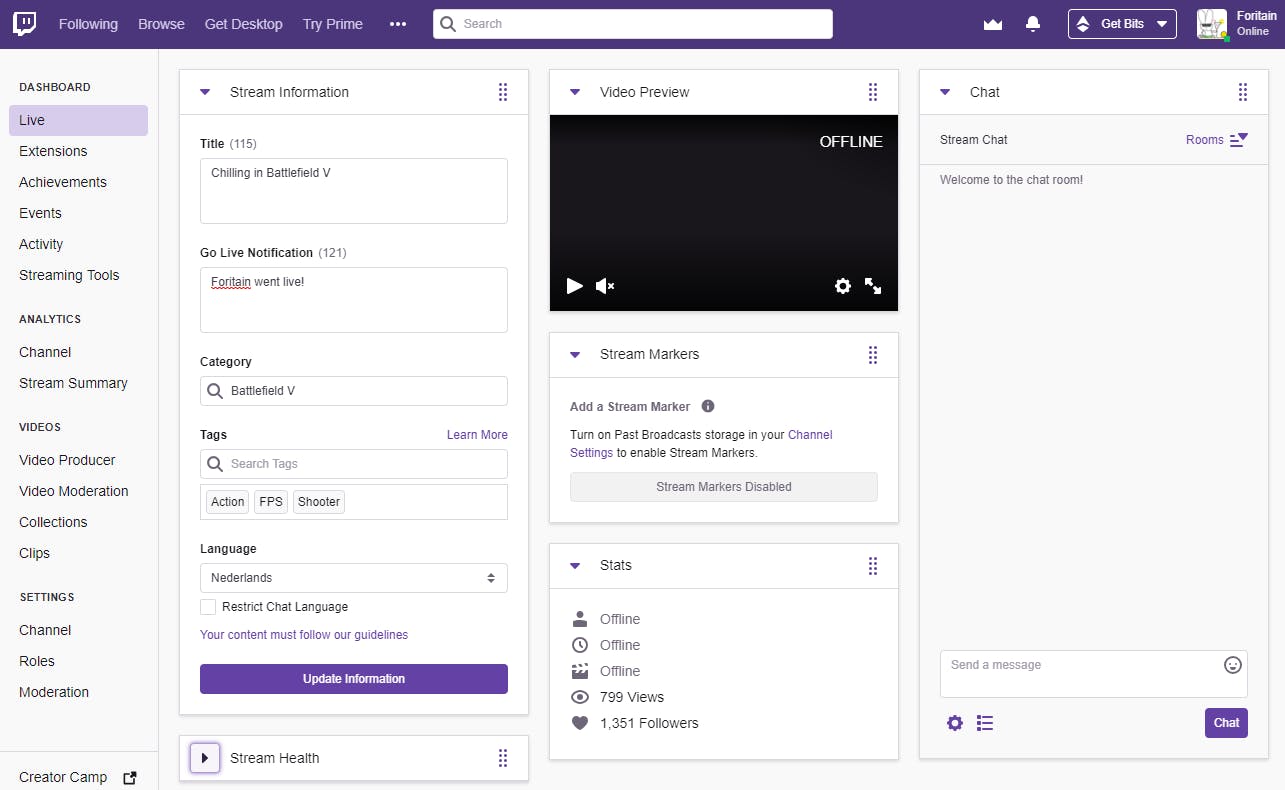Click the Stream Markers panel grip icon
The image size is (1285, 790).
pos(873,354)
